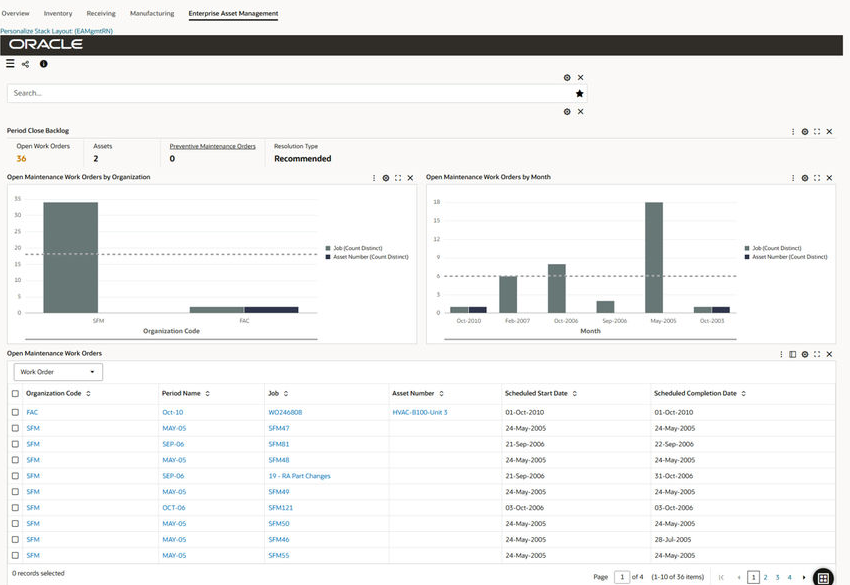Go to first page arrow

pyautogui.click(x=721, y=577)
